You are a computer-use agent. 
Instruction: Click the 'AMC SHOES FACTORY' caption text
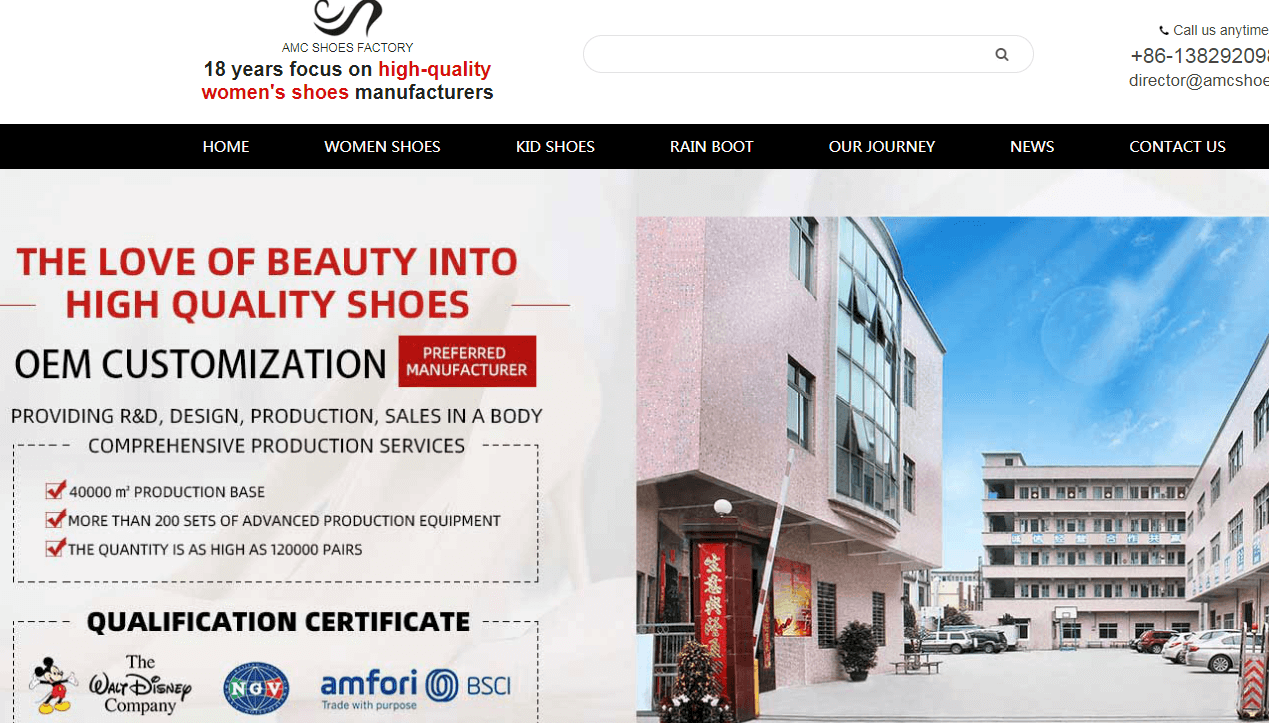tap(347, 47)
